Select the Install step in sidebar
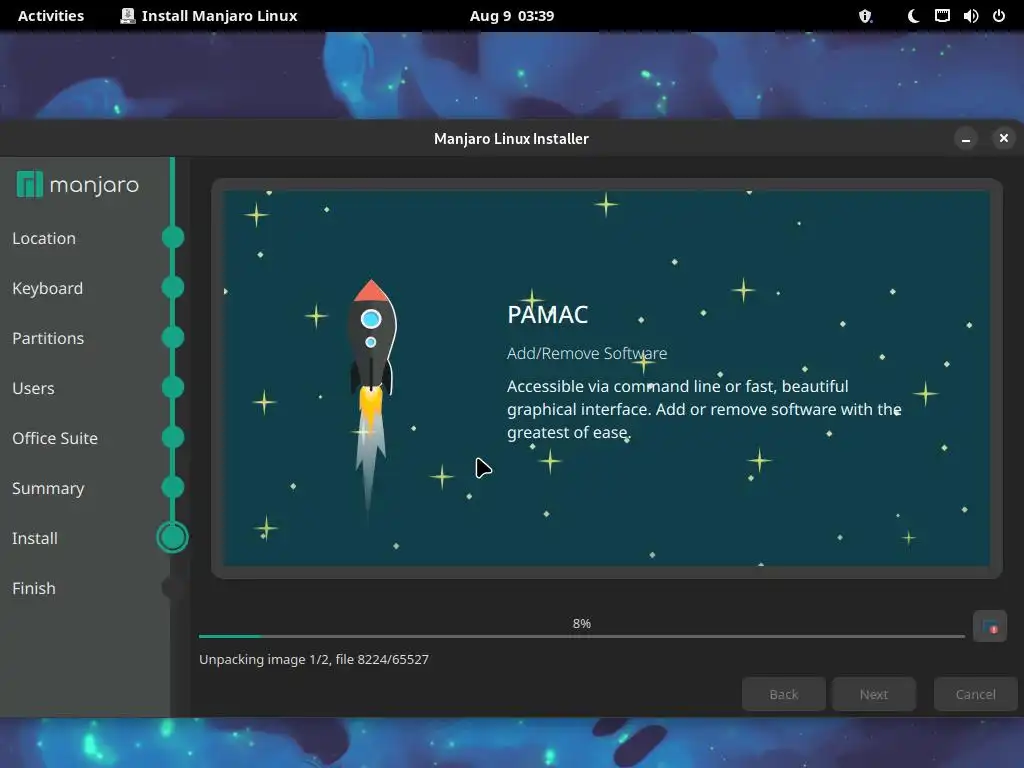Viewport: 1024px width, 768px height. coord(35,538)
